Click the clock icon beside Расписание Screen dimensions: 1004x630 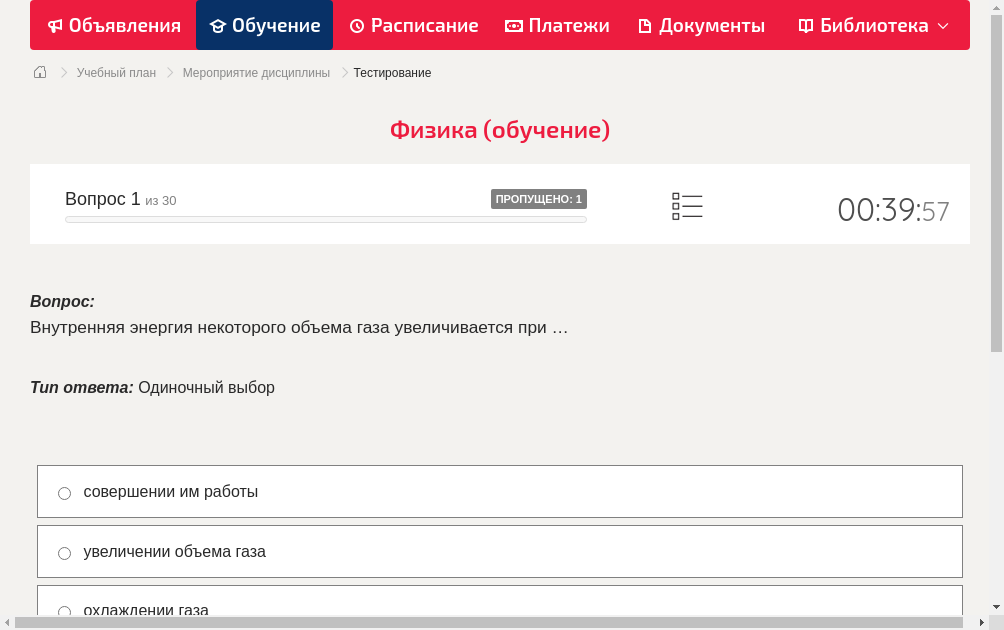pos(355,25)
